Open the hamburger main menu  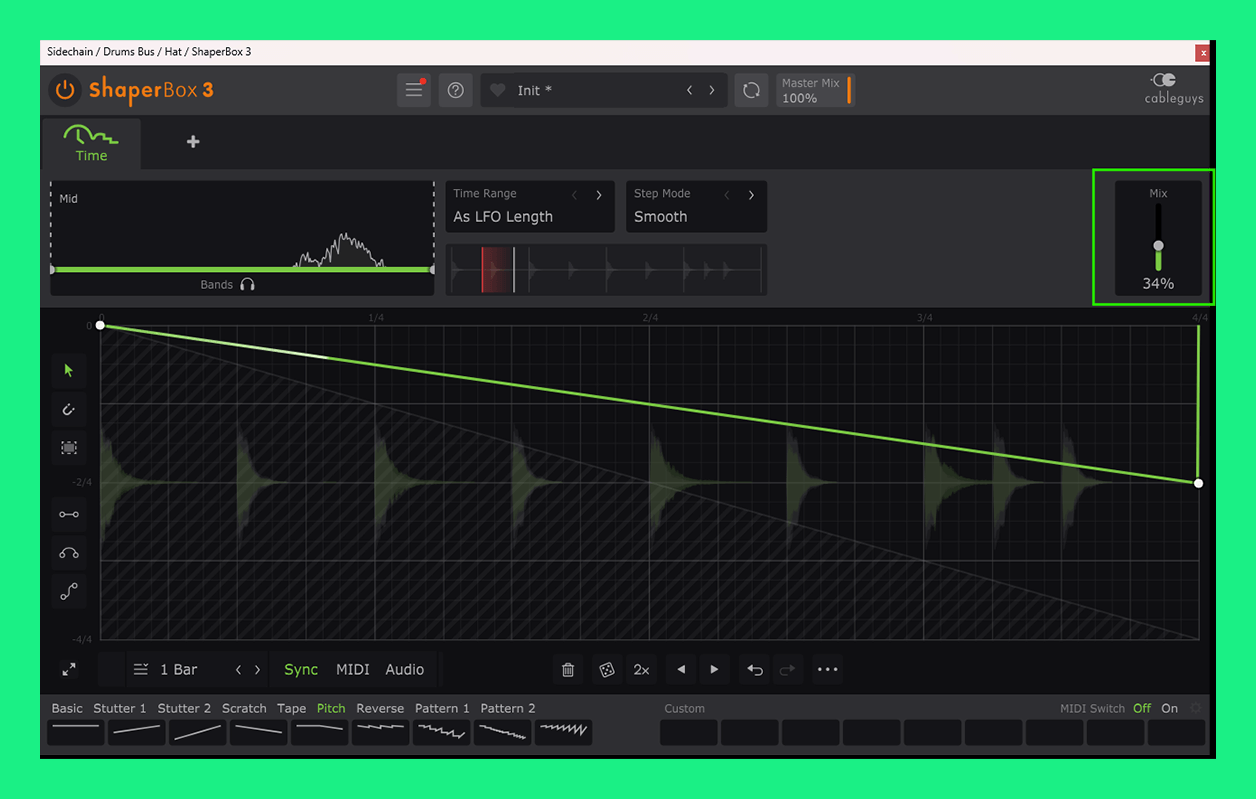coord(413,90)
